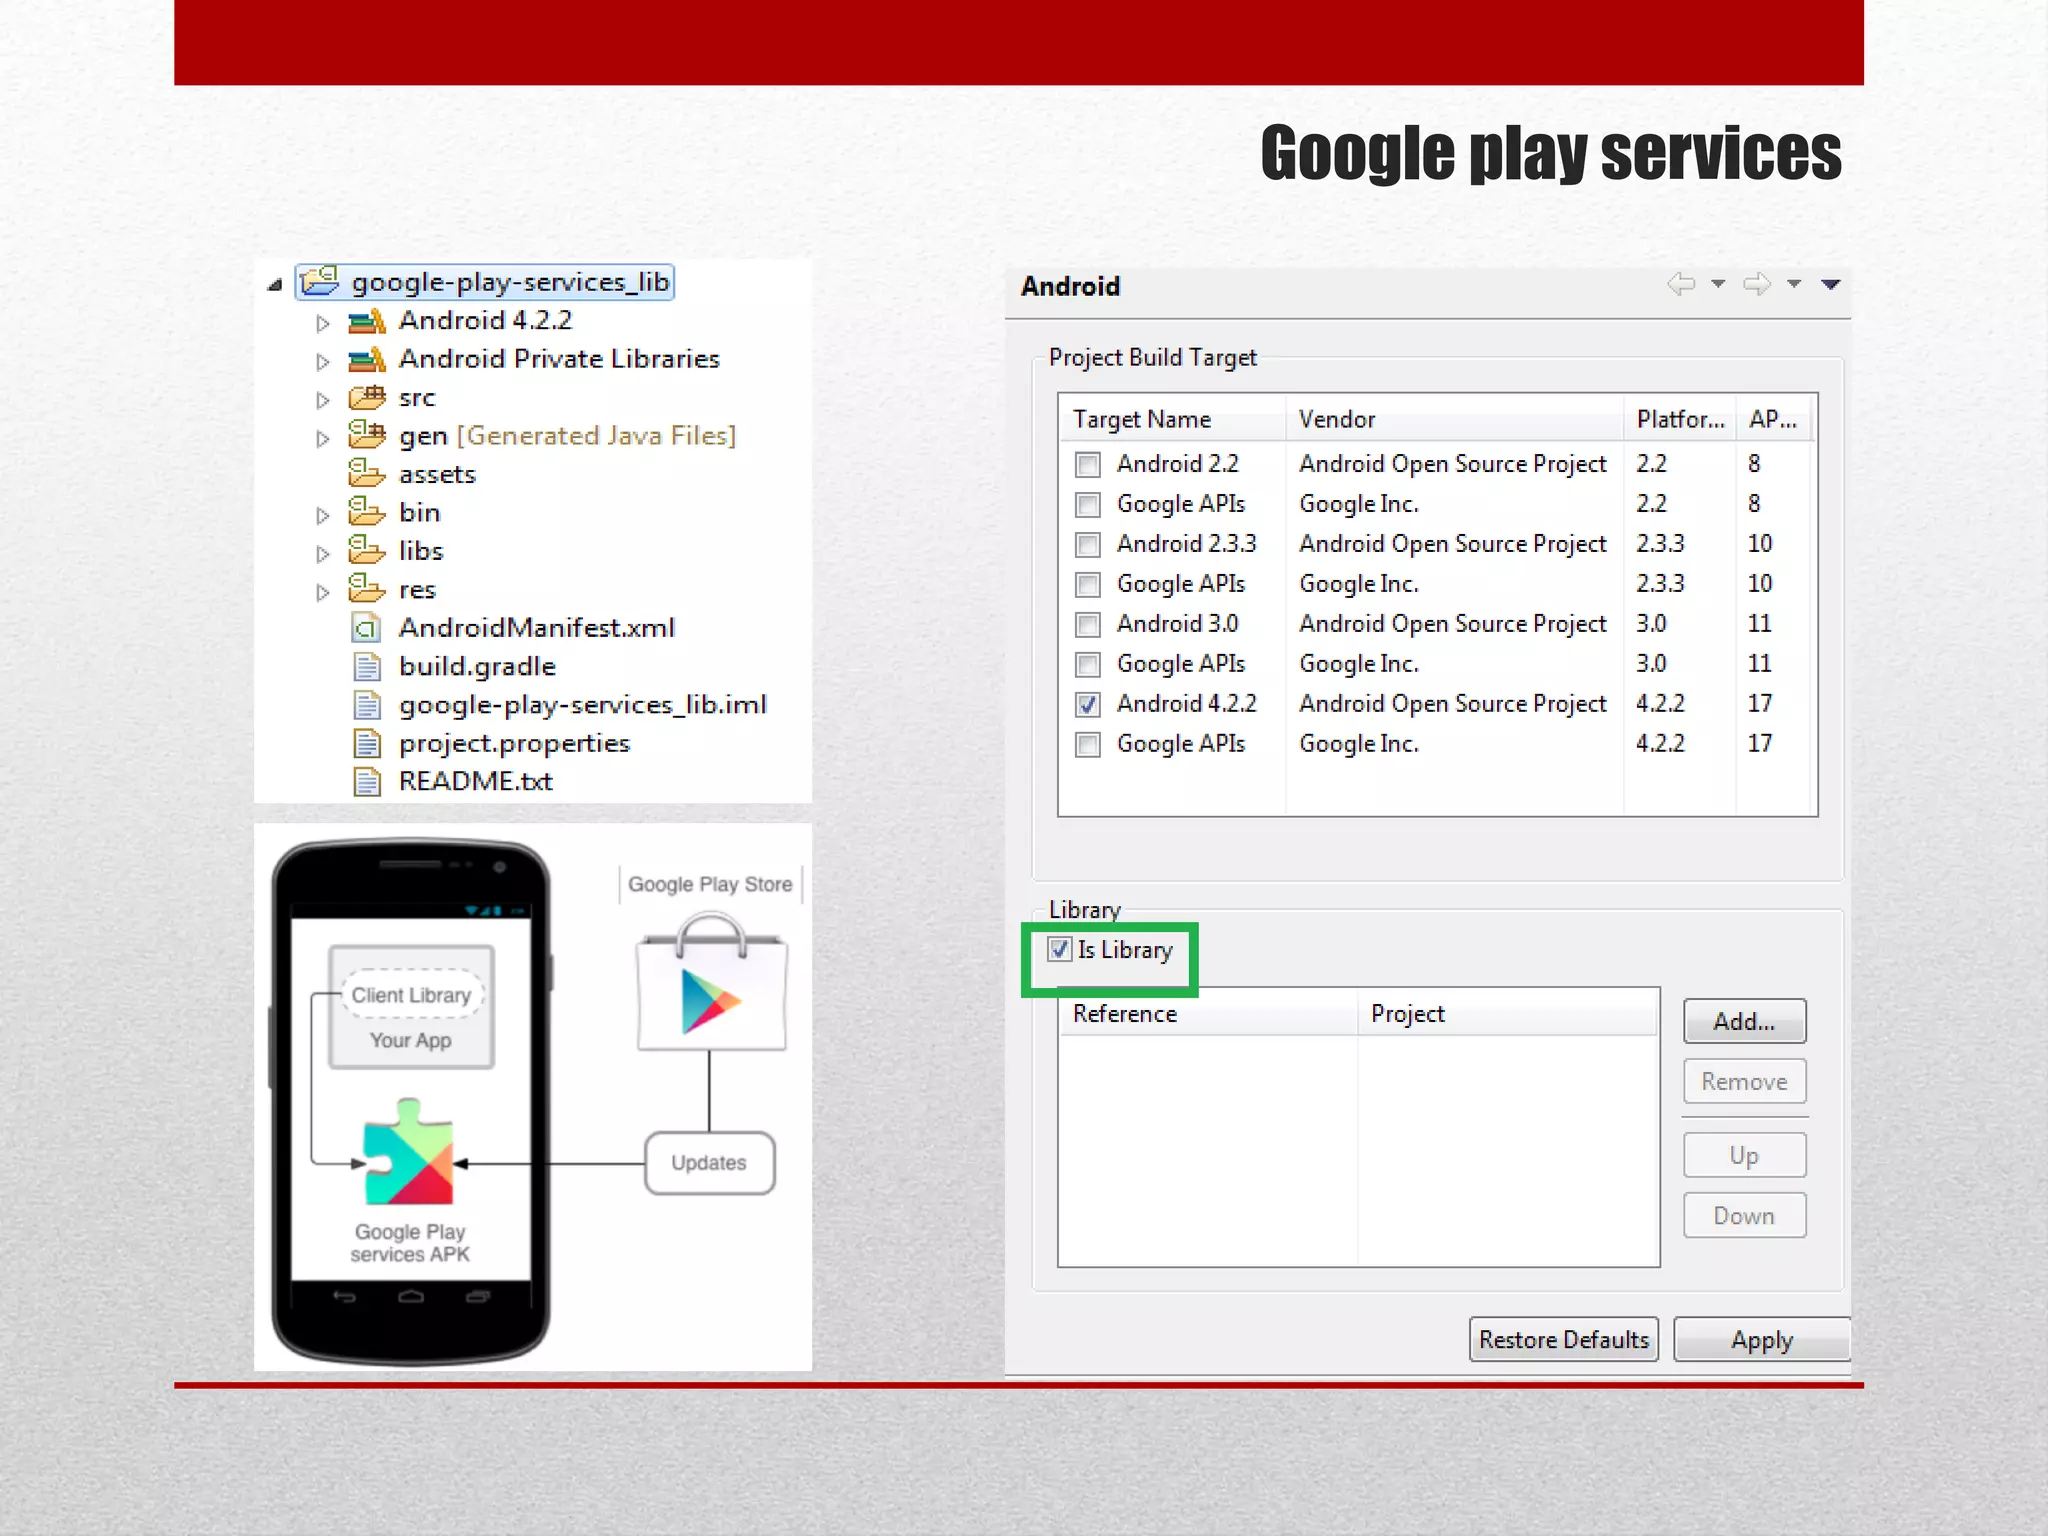Click the Restore Defaults button

1564,1339
